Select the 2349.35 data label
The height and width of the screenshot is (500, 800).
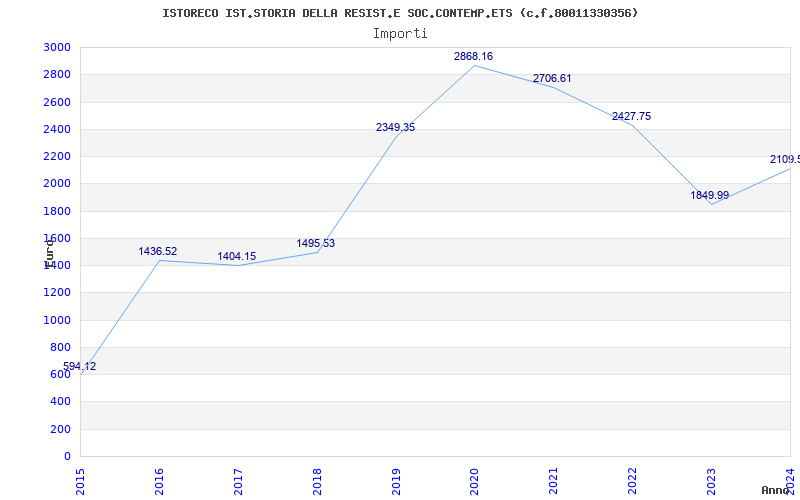395,128
